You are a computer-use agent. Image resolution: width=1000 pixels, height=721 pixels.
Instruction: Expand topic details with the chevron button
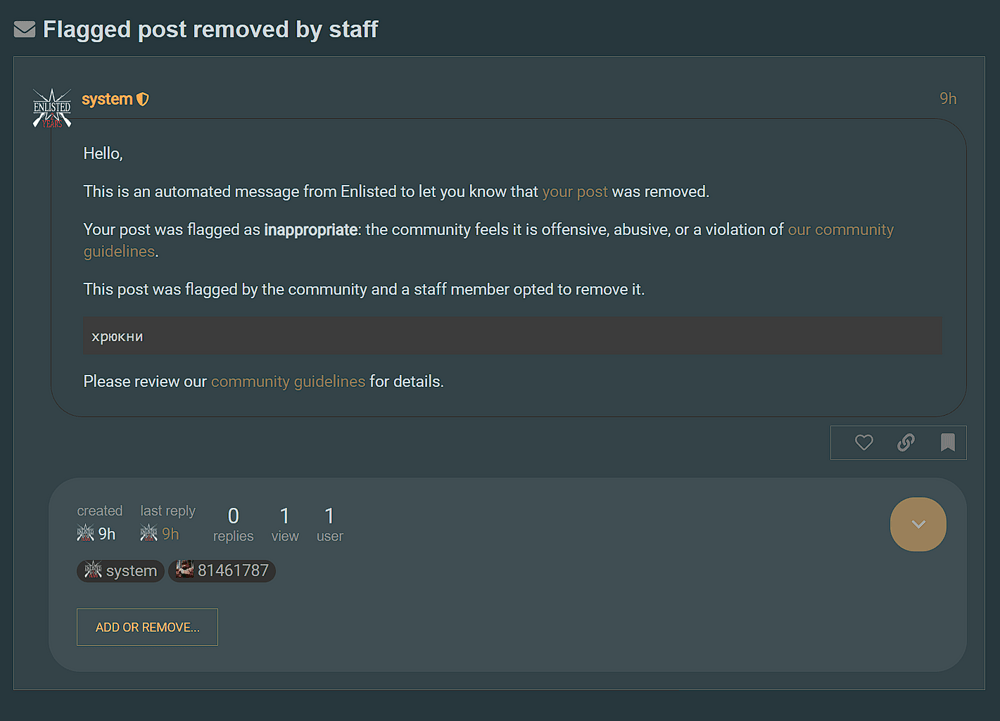point(918,524)
